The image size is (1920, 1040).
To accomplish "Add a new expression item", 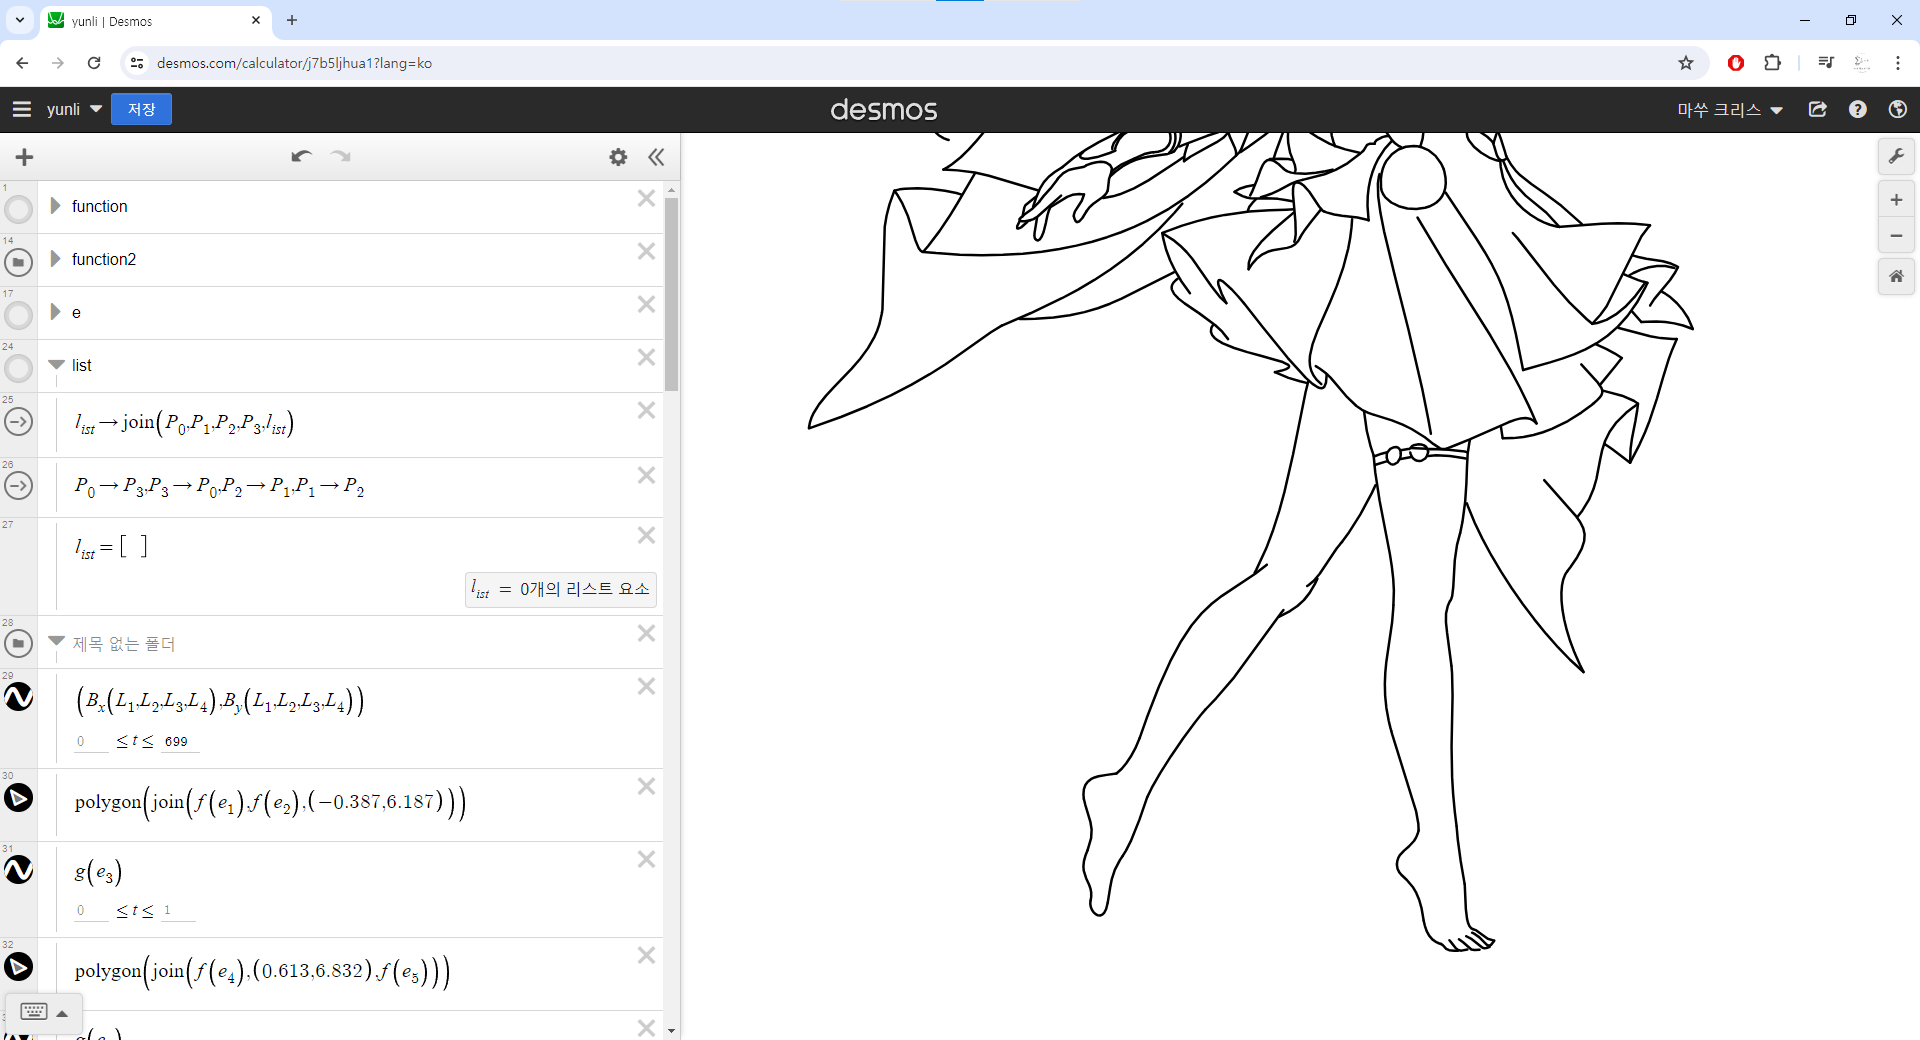I will click(x=25, y=157).
